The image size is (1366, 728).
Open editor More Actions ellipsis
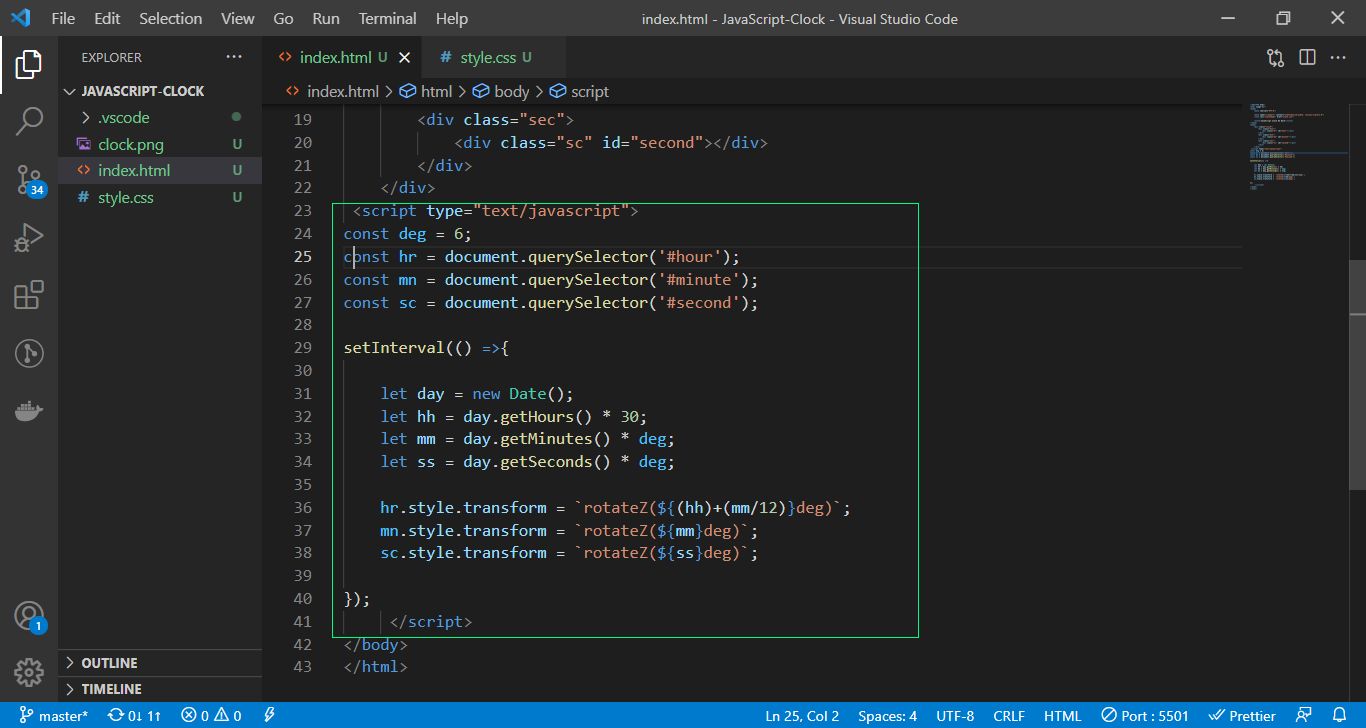tap(1339, 58)
